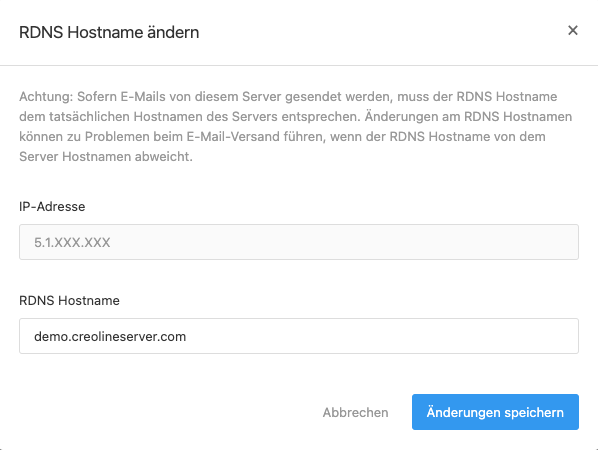
Task: Focus the RDNS Hostname input field
Action: coord(299,336)
